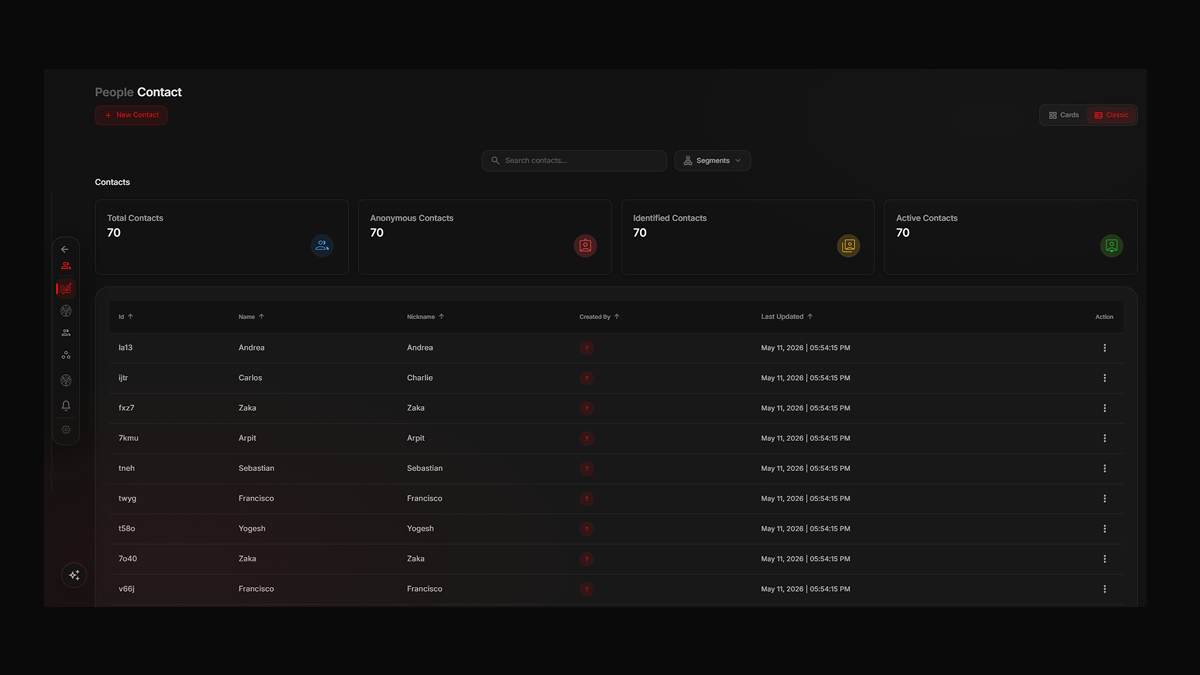Click name 'Francisco' in the twyg row
Screen dimensions: 1200x675
[256, 498]
